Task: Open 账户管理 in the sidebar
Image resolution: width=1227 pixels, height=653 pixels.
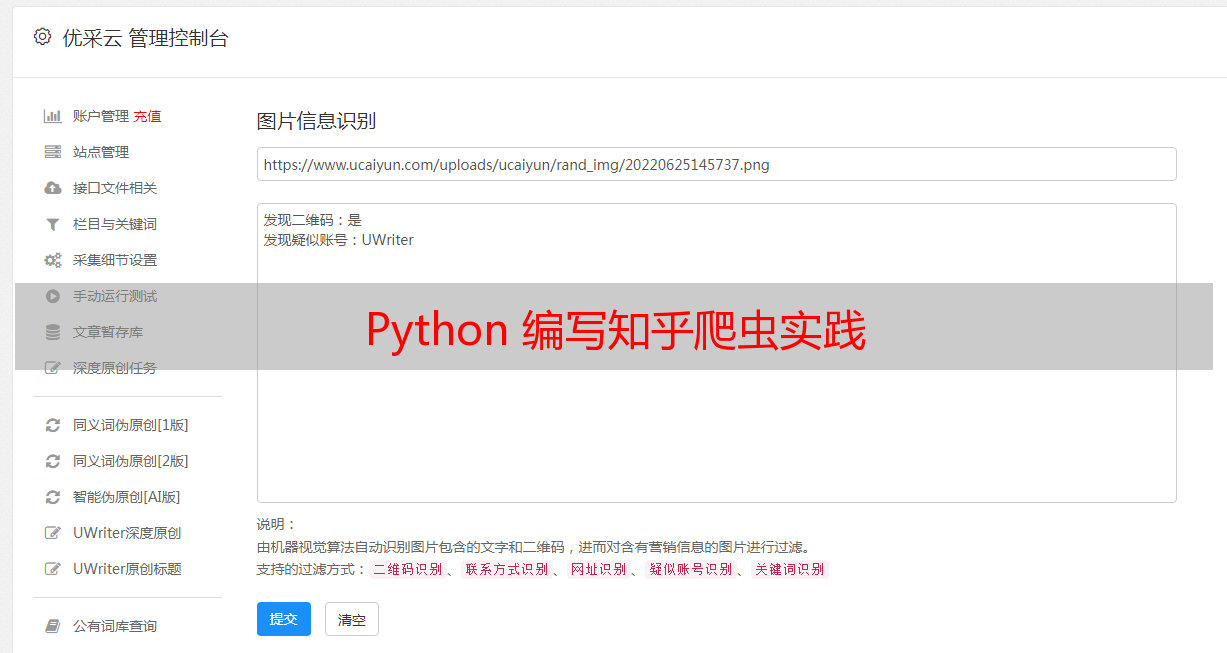Action: (101, 116)
